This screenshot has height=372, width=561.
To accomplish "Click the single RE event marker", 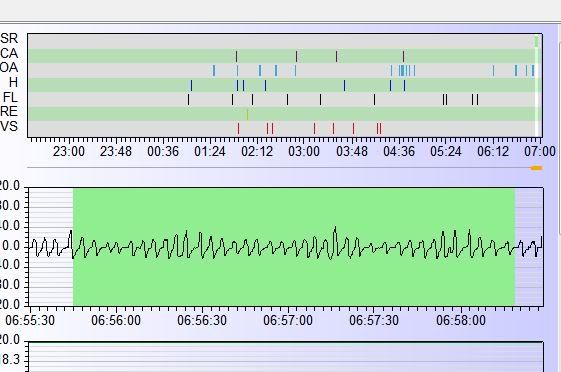I will tap(247, 114).
